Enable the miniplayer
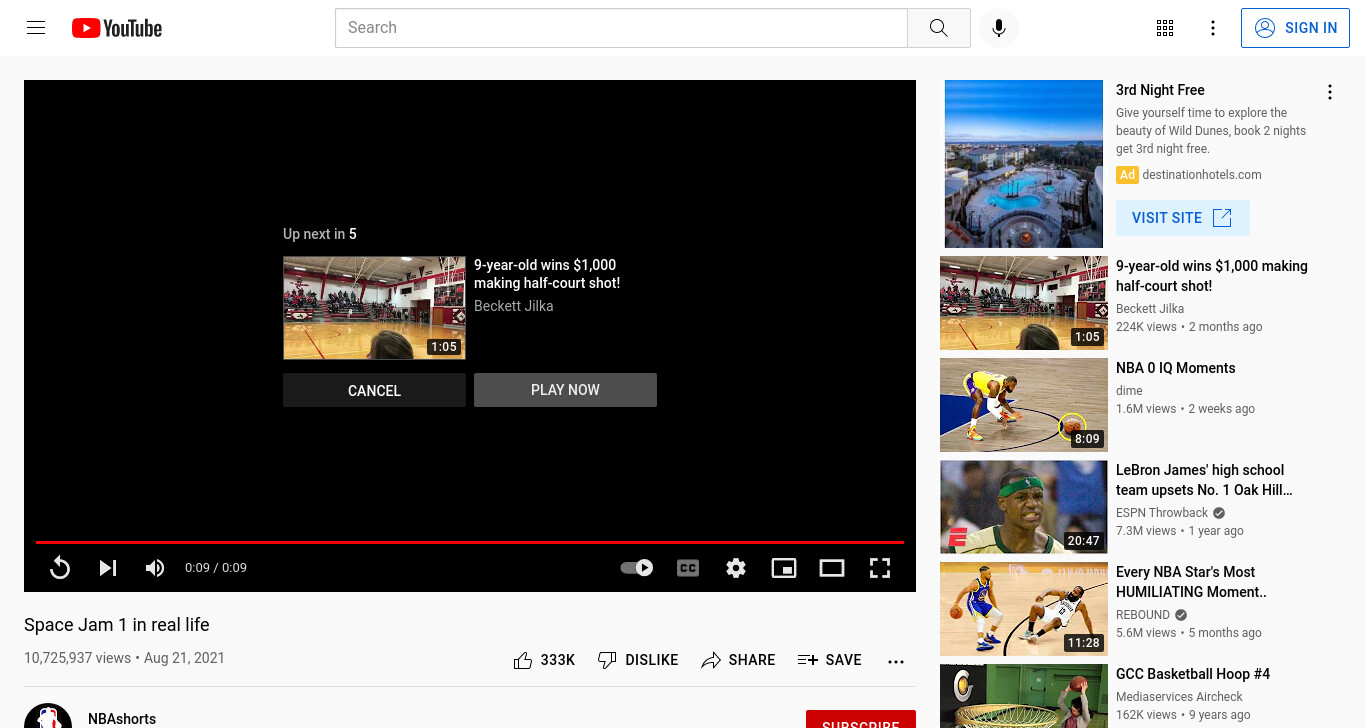 coord(784,568)
